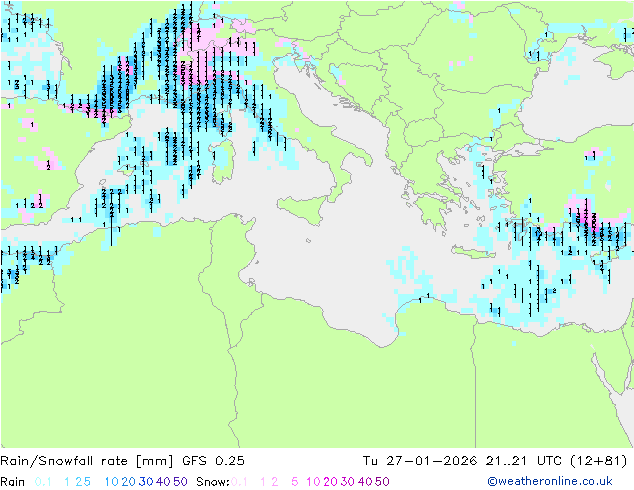
Task: Select the "(12+81)" forecast offset text
Action: point(598,461)
